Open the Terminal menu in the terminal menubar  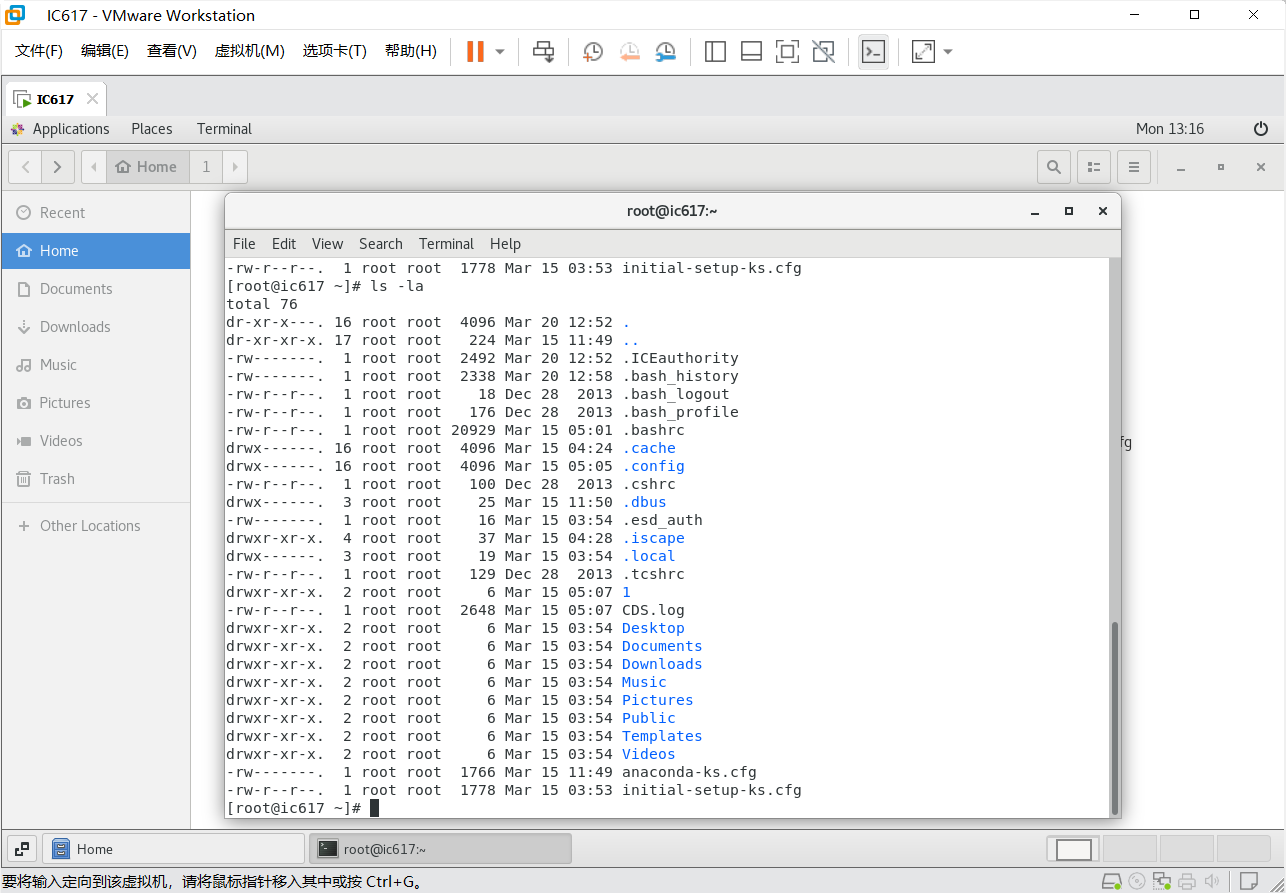click(x=446, y=244)
